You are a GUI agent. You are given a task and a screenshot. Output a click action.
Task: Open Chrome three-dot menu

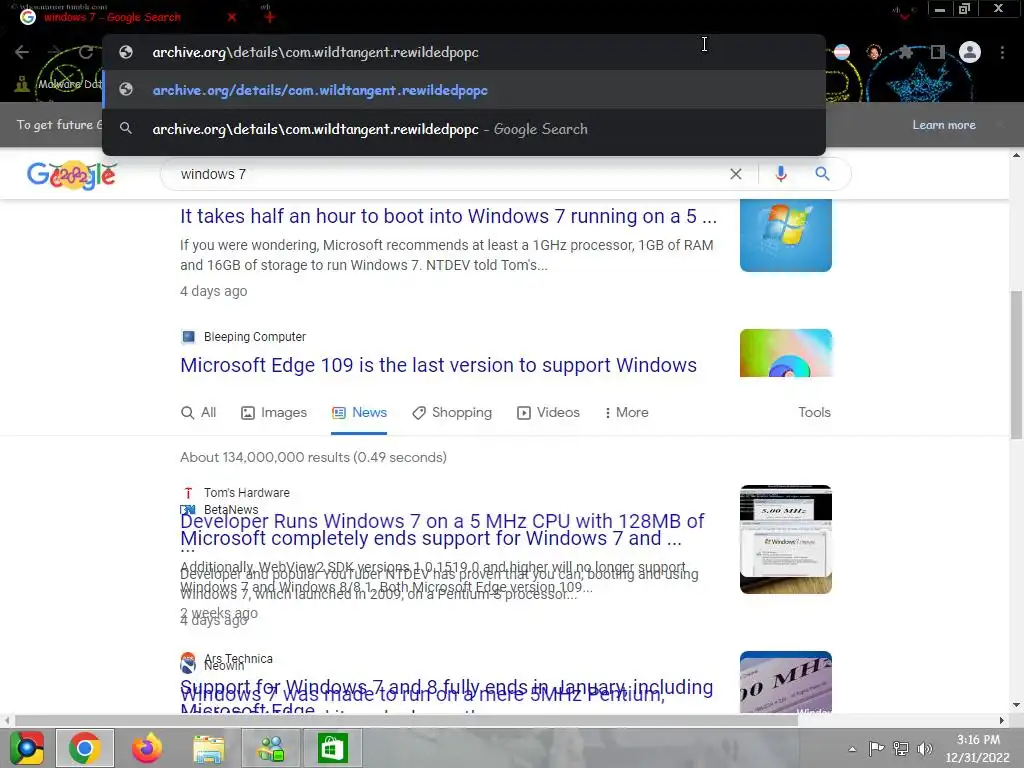click(1002, 52)
